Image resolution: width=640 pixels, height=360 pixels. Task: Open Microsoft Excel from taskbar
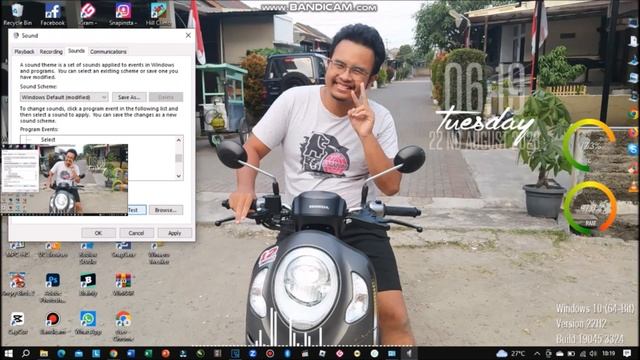point(148,353)
